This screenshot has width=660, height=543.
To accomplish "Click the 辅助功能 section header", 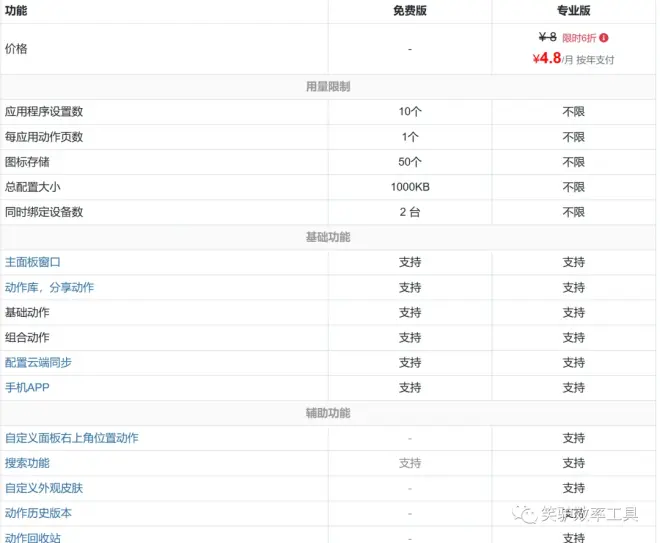I will 327,413.
